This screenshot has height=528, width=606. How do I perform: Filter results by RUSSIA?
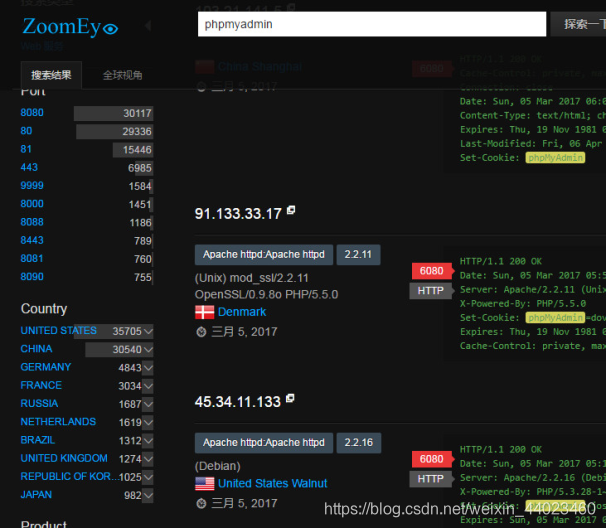39,403
